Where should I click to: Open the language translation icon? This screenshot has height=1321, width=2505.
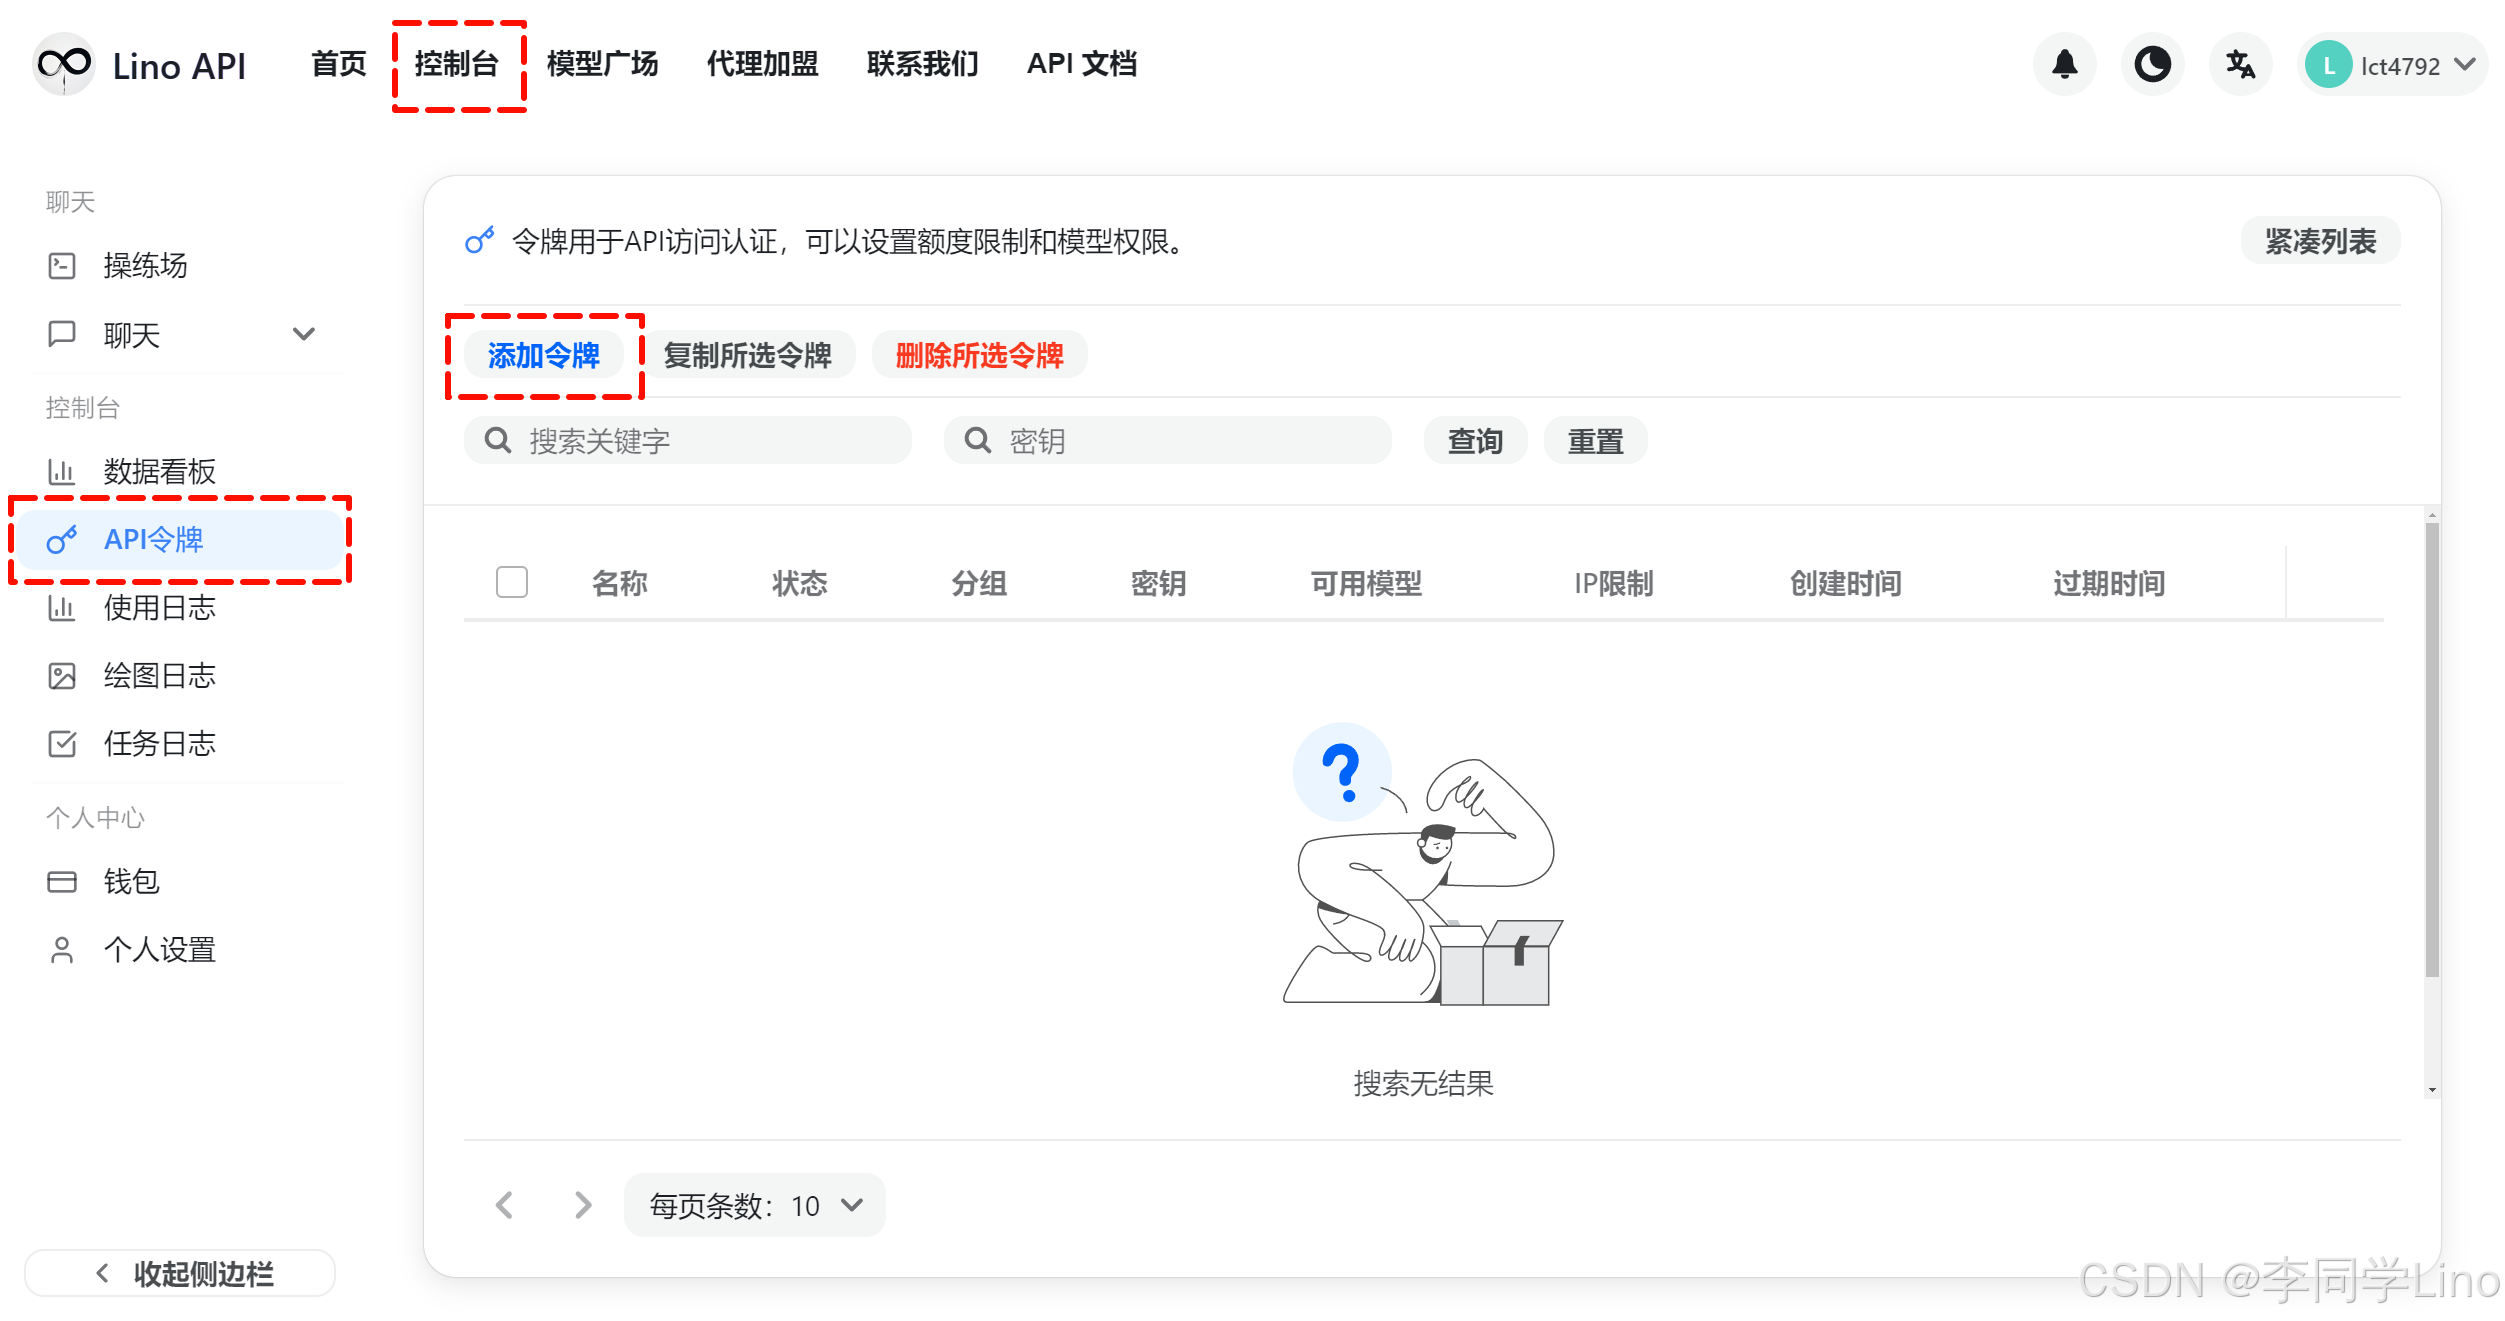(2239, 65)
